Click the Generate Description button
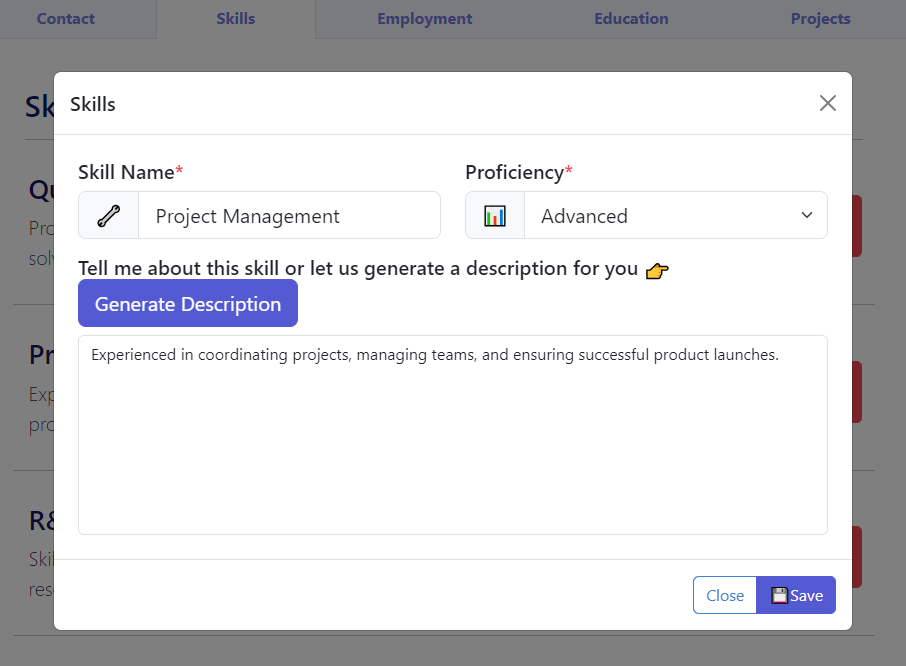906x666 pixels. [x=187, y=303]
